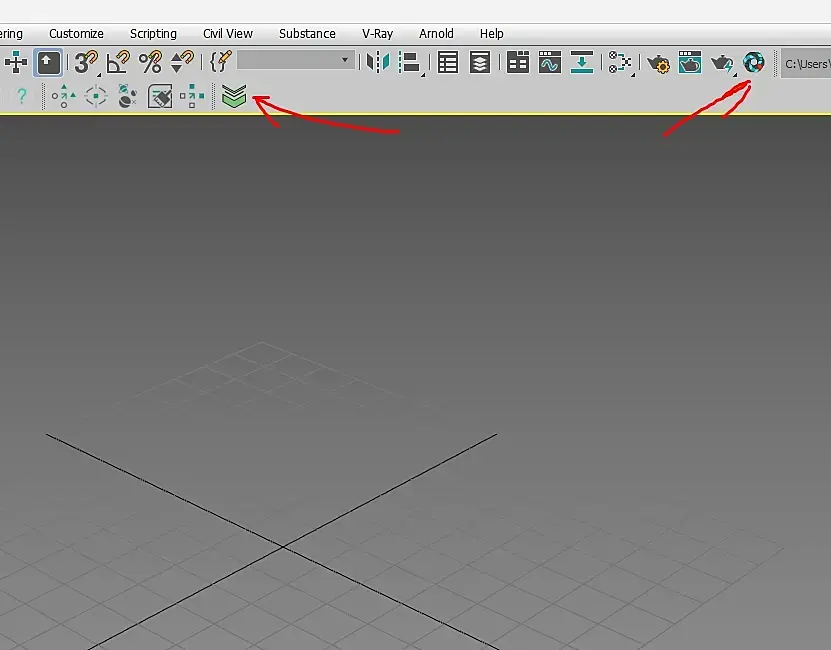Screen dimensions: 831x650
Task: Open the Curve Editor
Action: tap(550, 62)
